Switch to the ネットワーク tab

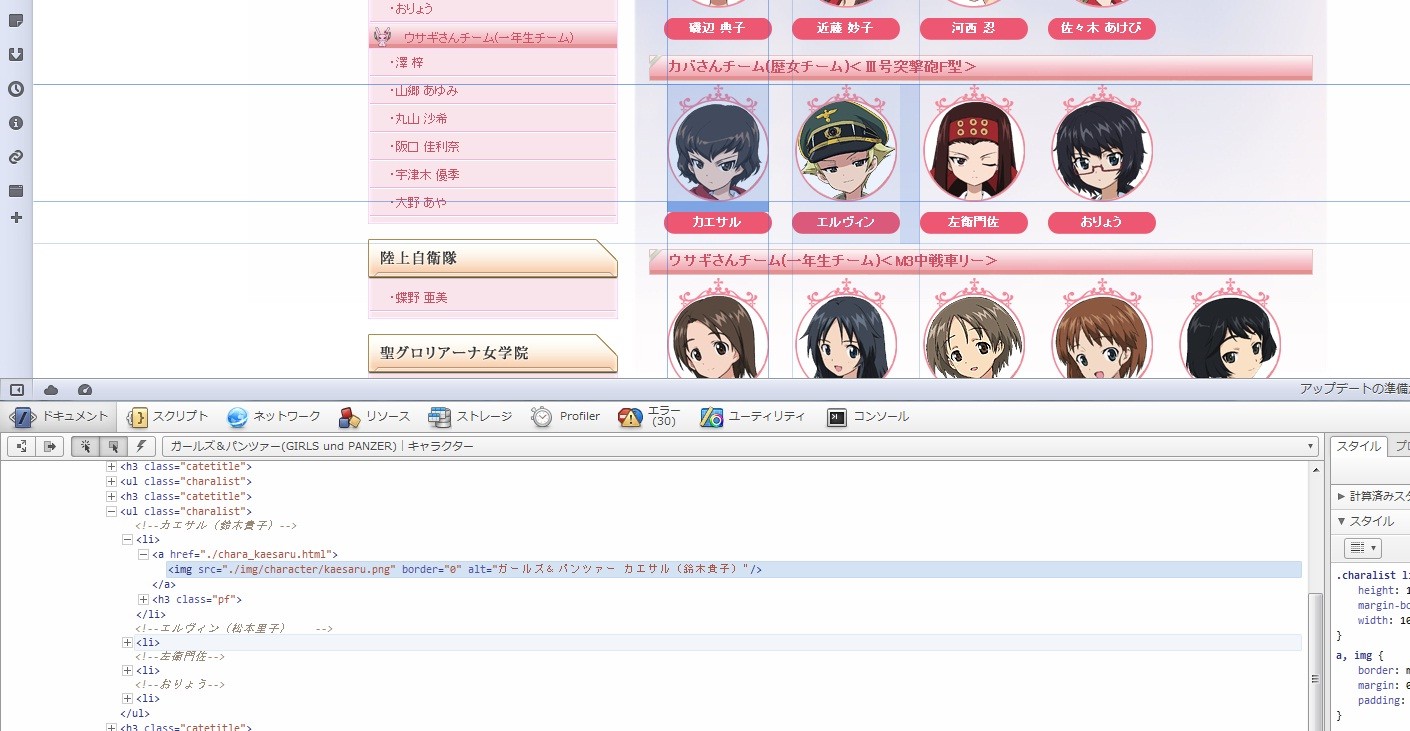tap(274, 417)
